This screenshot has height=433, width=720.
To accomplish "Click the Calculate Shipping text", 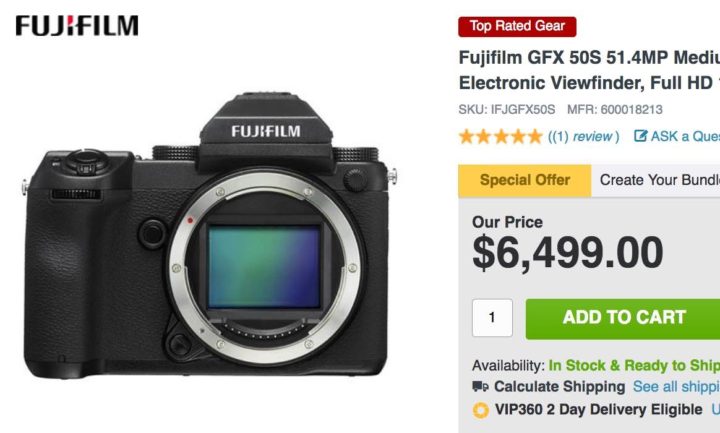I will pos(559,387).
